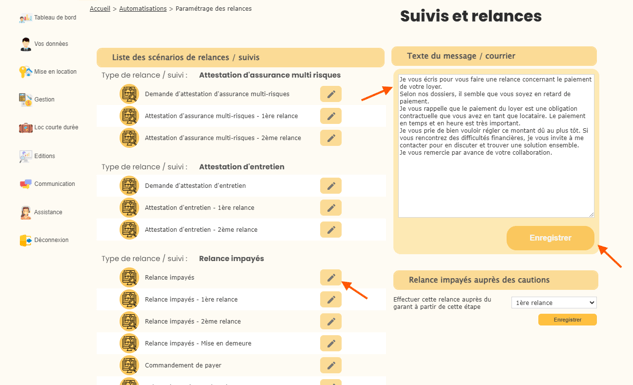
Task: Edit 'Attestation d'assurance multi-risques - 2ème relance'
Action: (331, 138)
